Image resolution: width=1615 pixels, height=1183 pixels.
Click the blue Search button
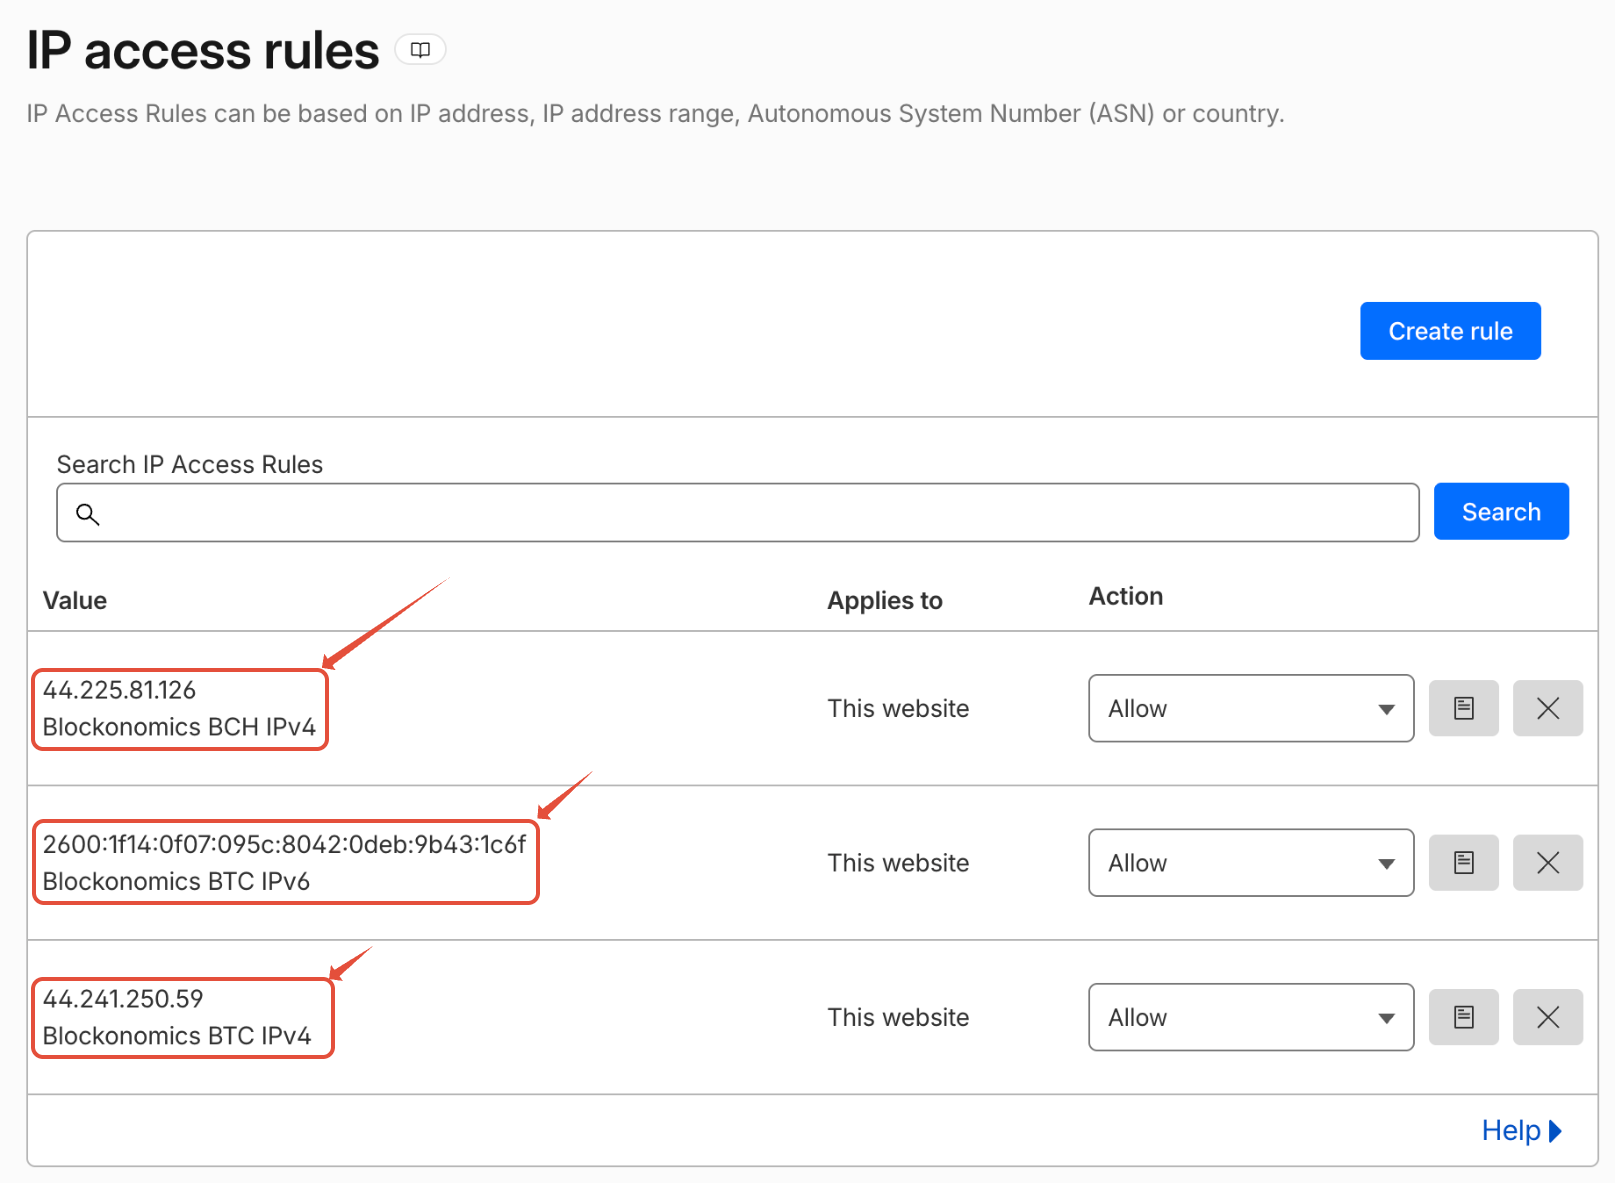click(1501, 512)
